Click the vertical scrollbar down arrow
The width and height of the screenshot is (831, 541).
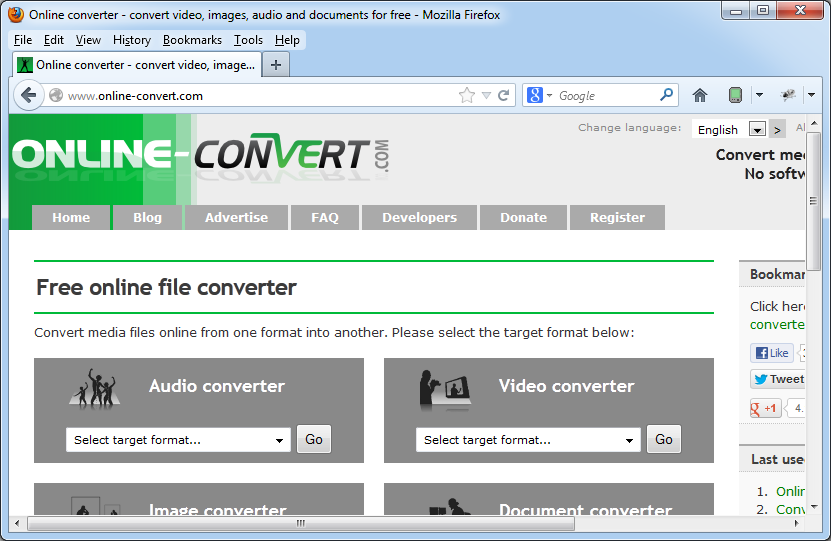click(x=814, y=507)
